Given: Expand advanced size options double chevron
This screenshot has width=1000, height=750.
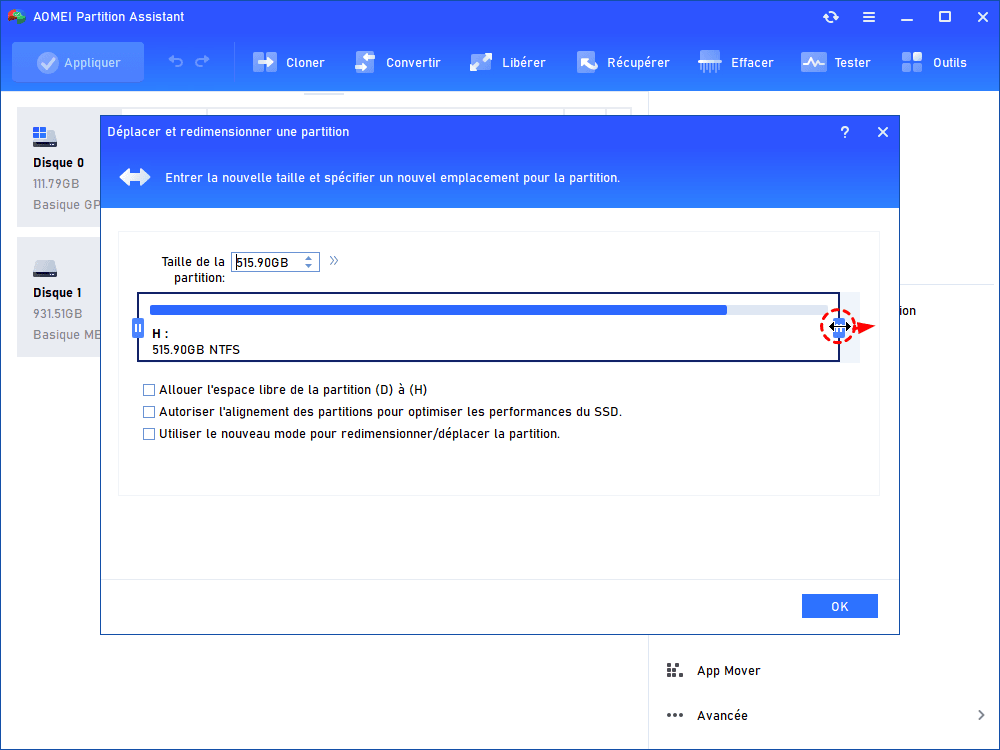Looking at the screenshot, I should (334, 260).
